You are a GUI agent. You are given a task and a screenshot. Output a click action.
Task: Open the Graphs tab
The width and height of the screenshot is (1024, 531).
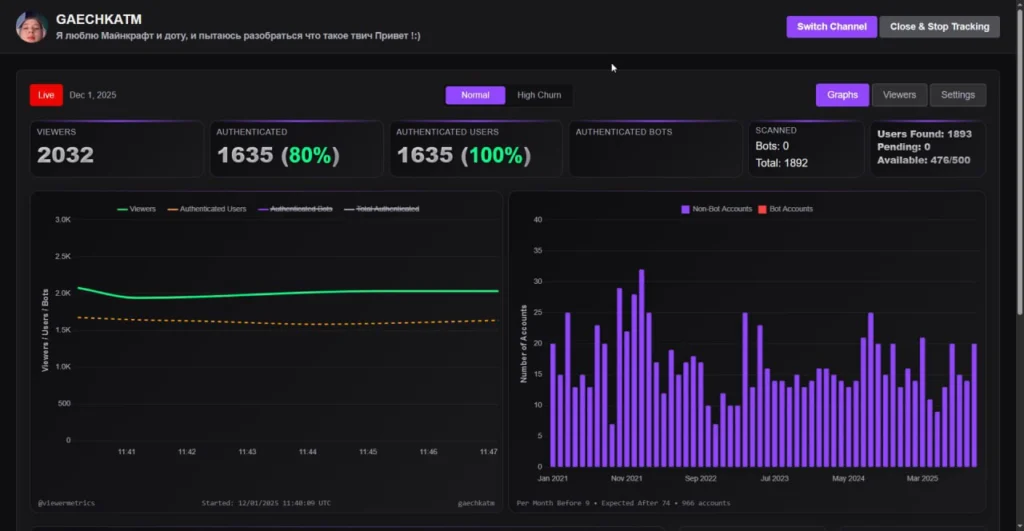pyautogui.click(x=842, y=95)
